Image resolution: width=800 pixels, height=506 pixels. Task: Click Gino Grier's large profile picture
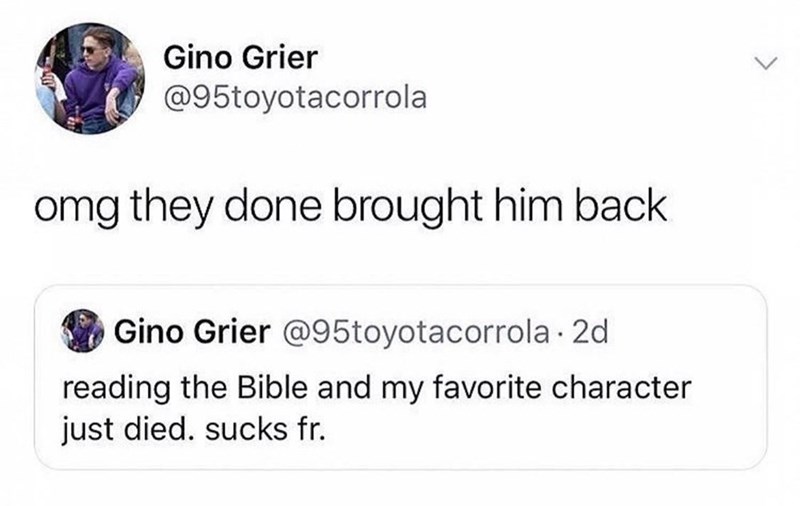[x=91, y=79]
